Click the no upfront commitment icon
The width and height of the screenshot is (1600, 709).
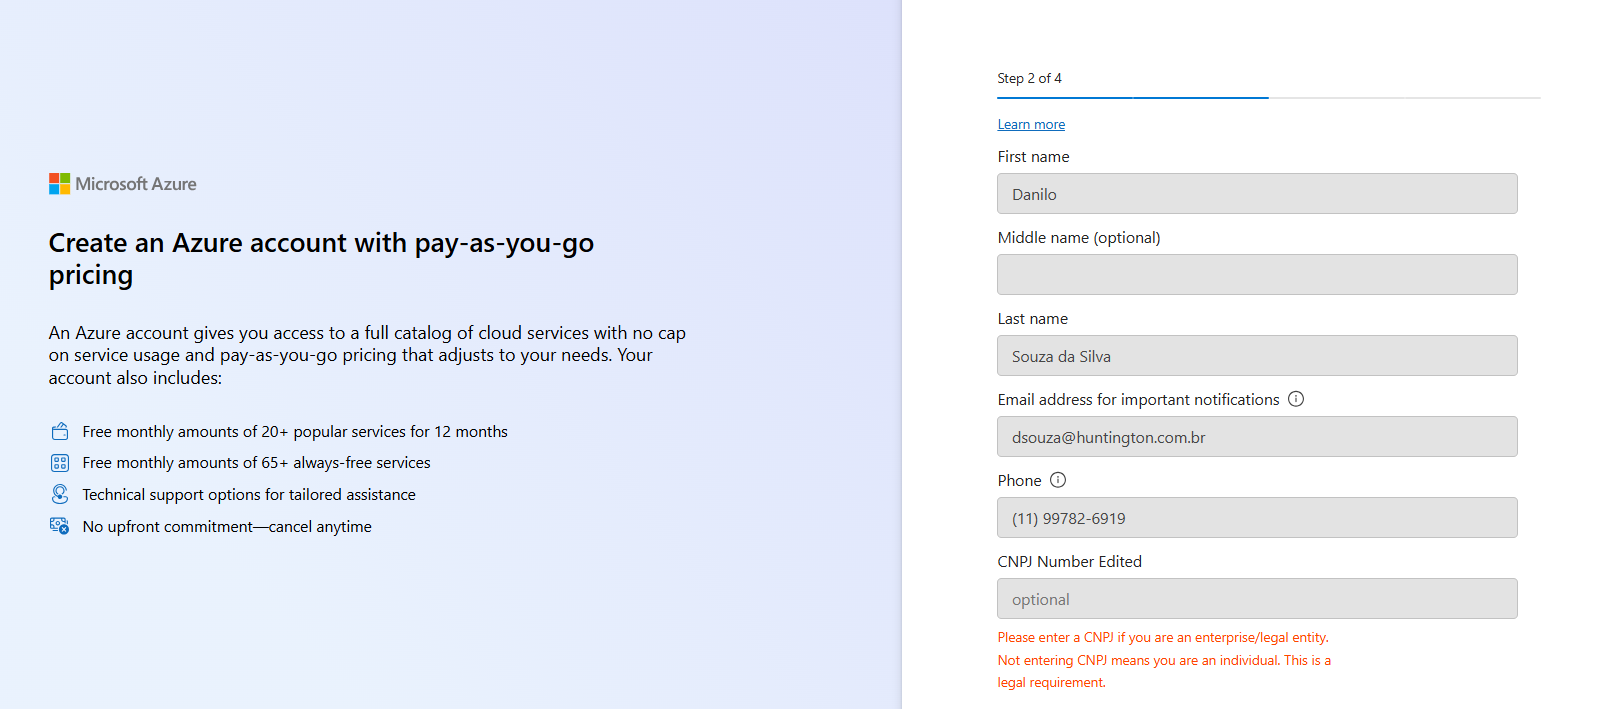click(60, 526)
